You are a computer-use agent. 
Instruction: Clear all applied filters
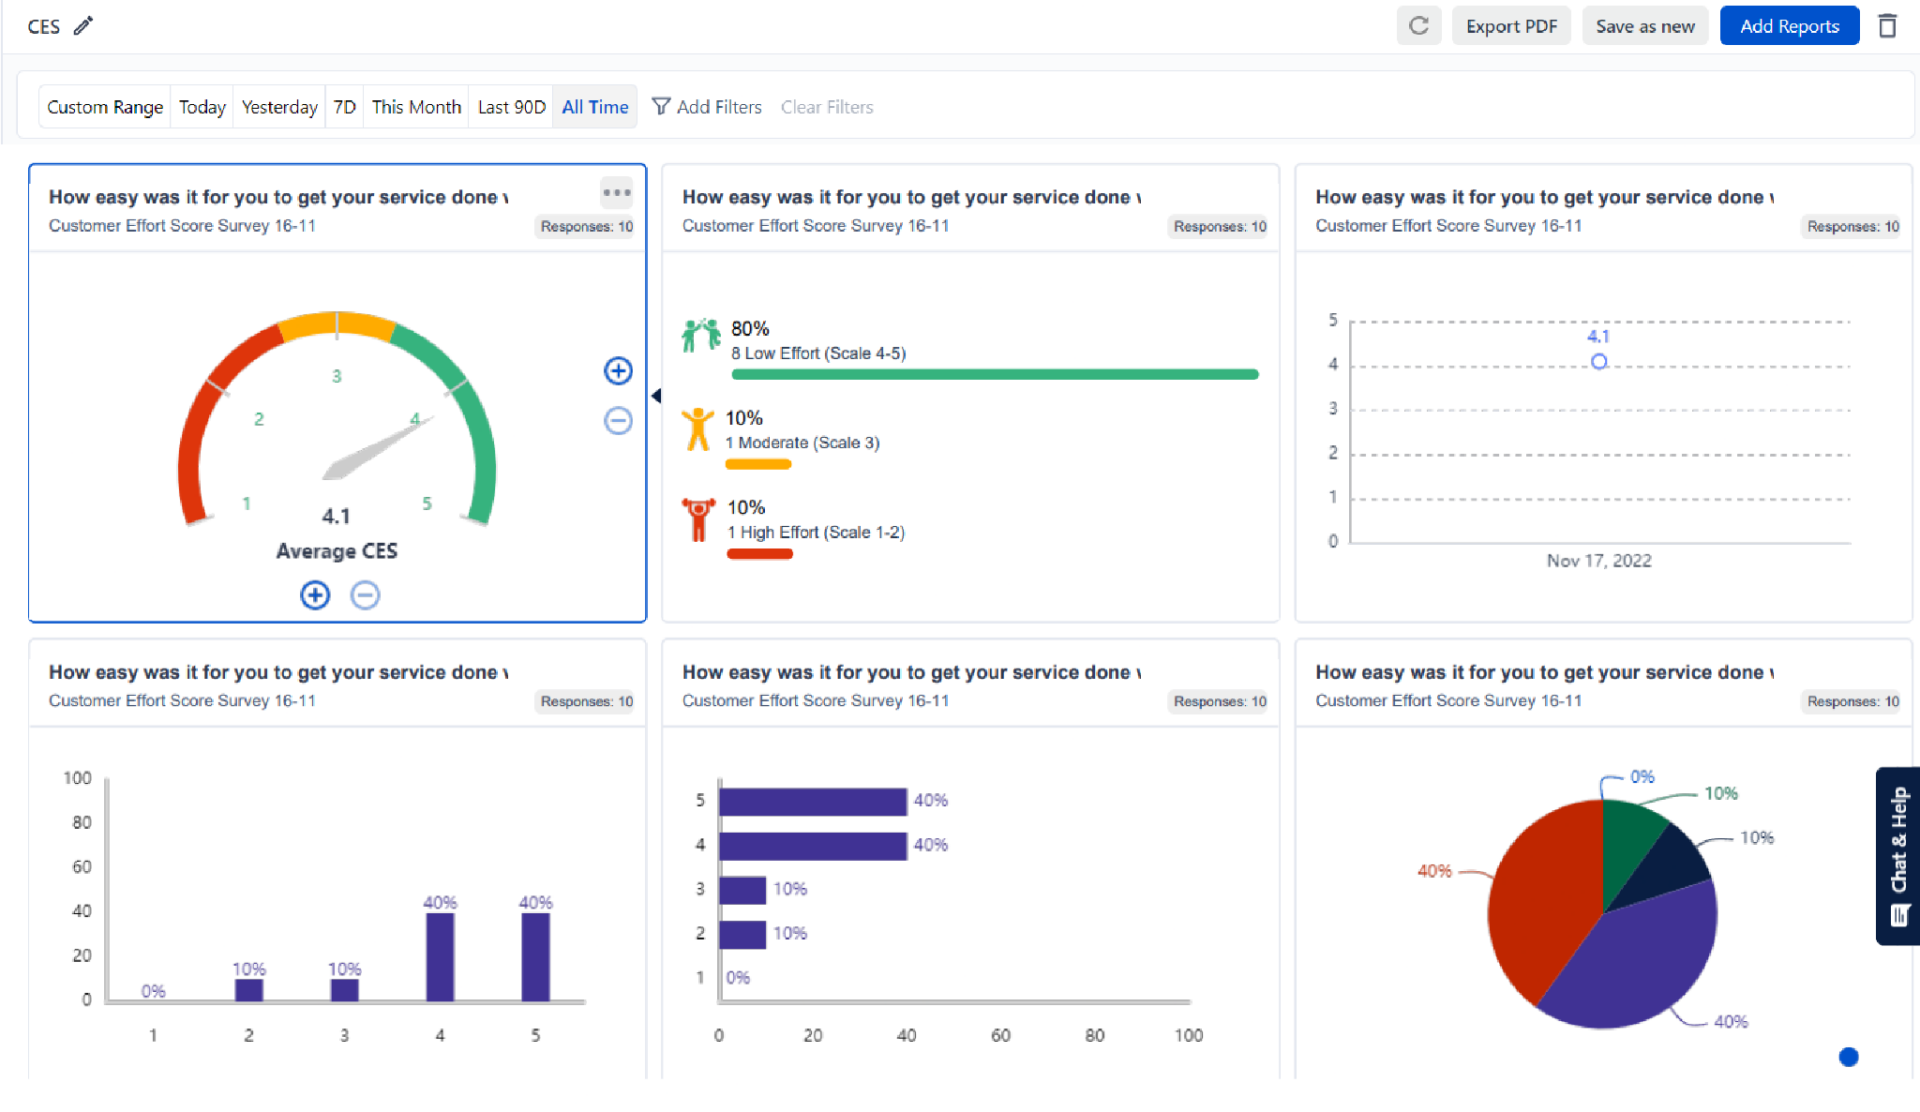click(827, 106)
